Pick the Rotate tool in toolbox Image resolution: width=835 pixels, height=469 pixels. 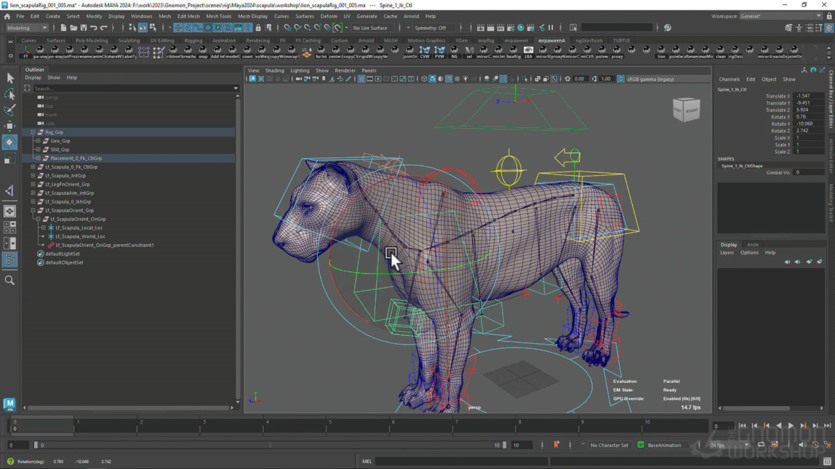[10, 142]
